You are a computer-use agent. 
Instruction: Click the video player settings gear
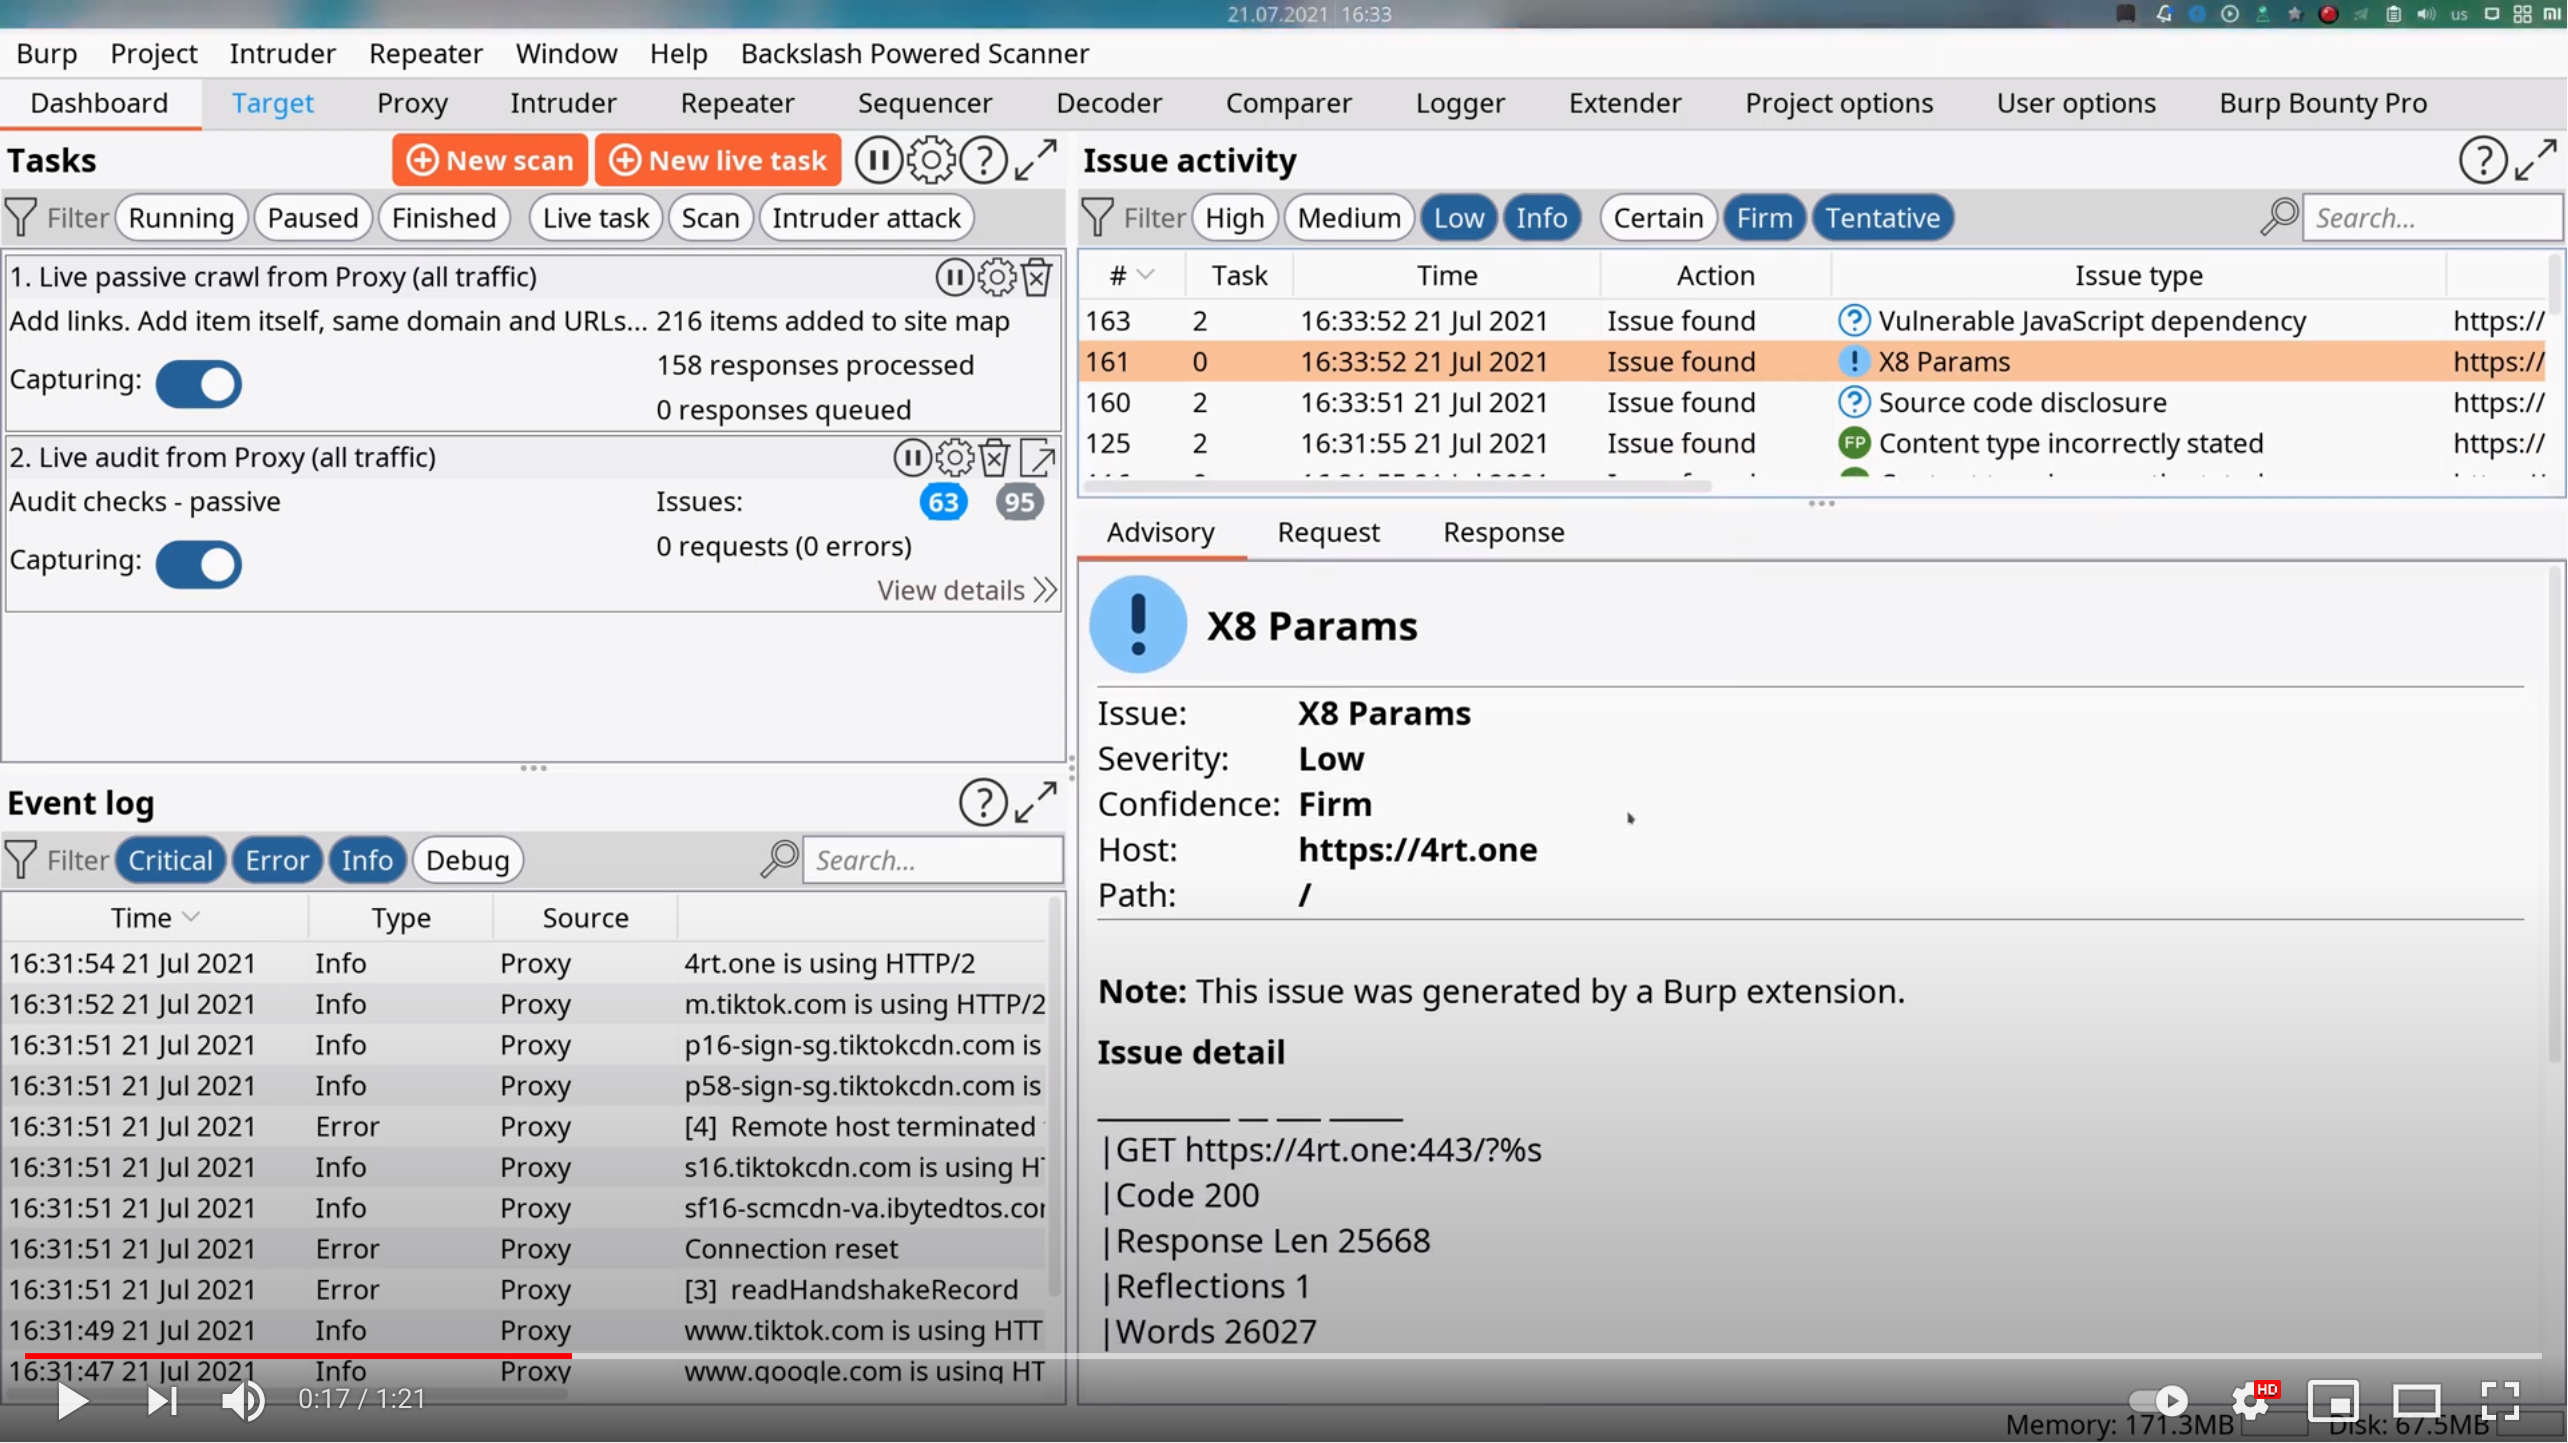coord(2250,1400)
